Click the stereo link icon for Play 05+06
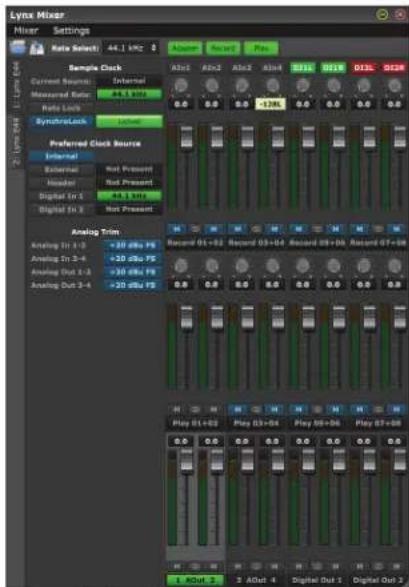The image size is (409, 587). [x=317, y=409]
